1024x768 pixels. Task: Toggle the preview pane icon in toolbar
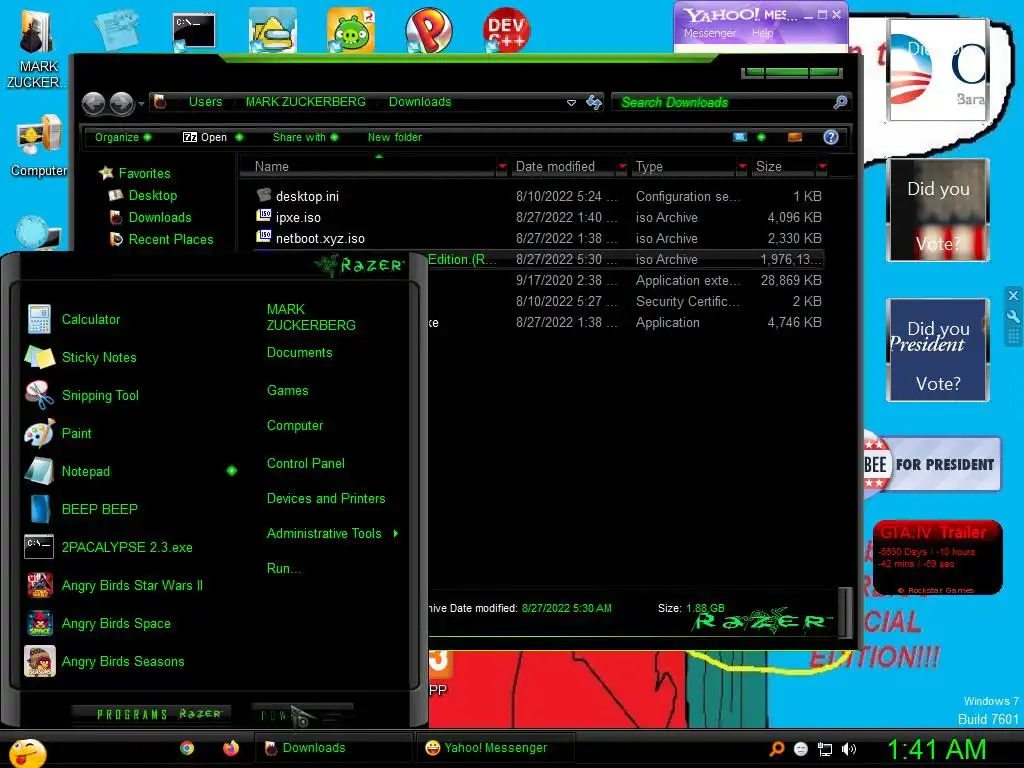(x=795, y=137)
